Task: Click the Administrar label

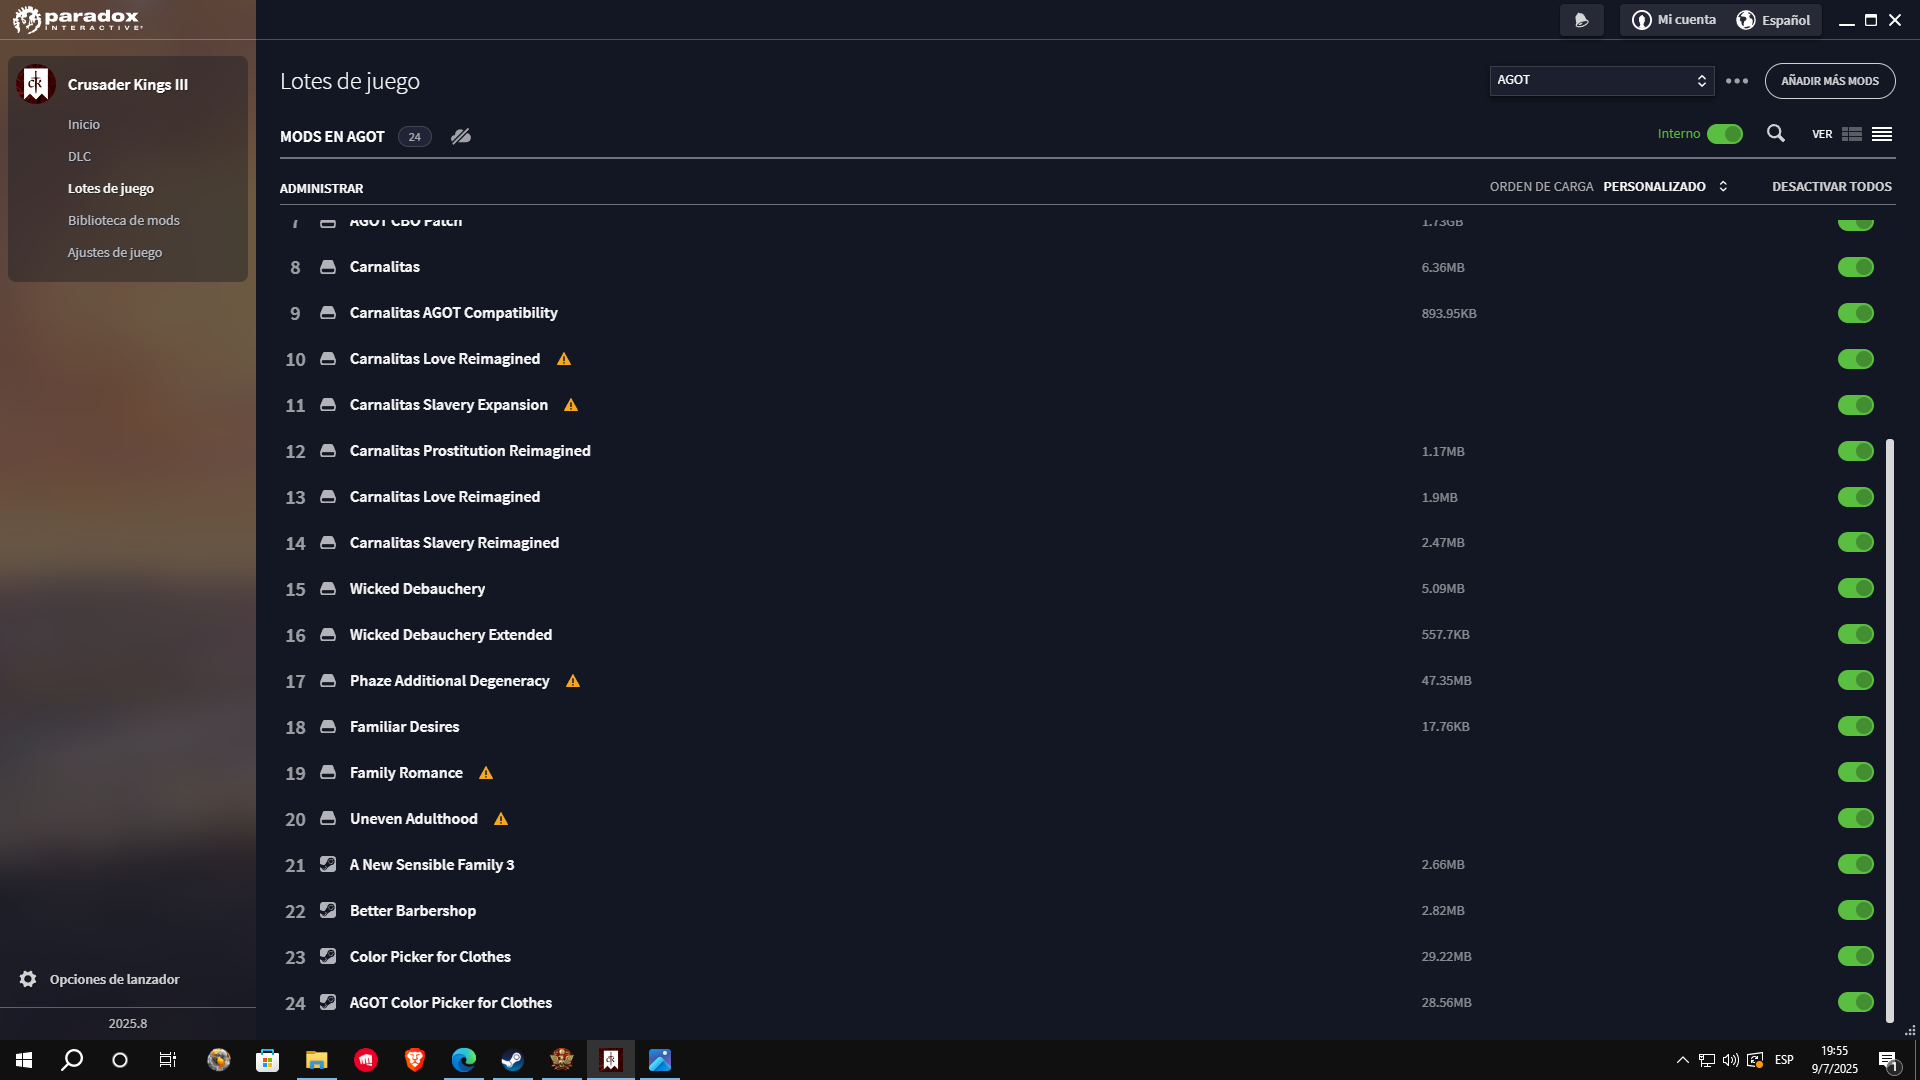Action: click(322, 188)
